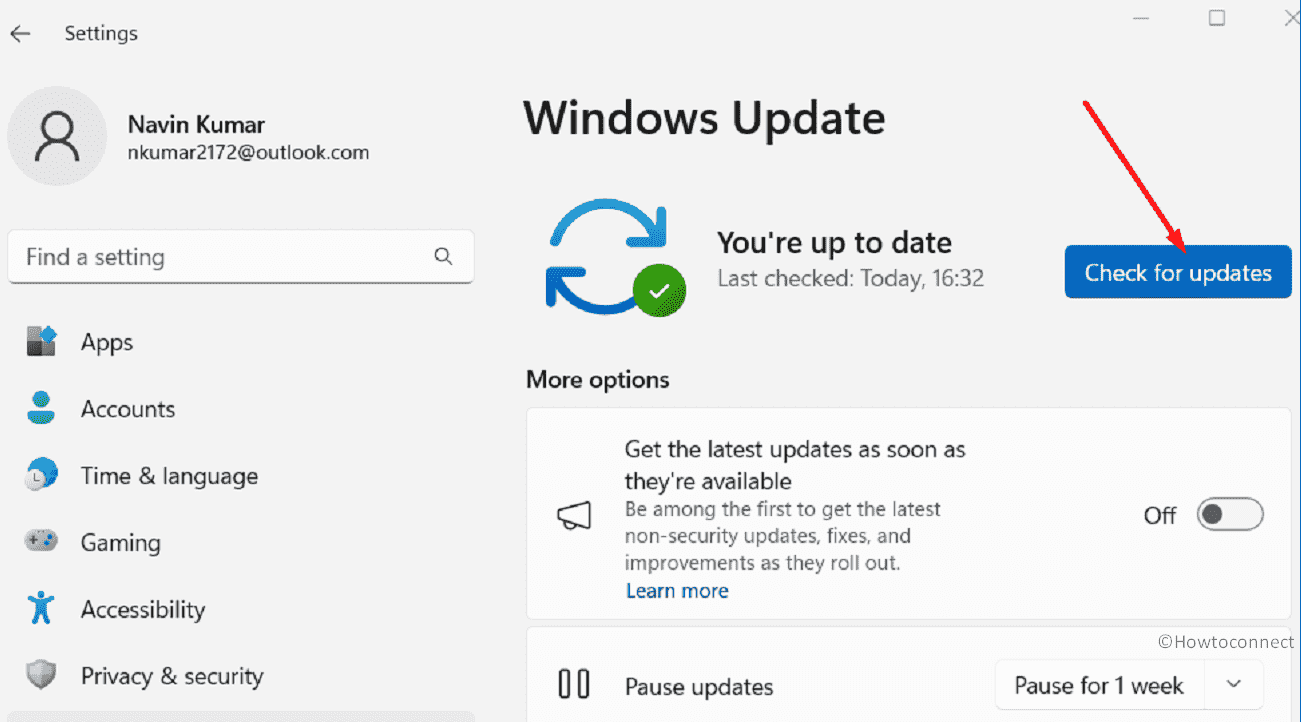Click the Navin Kumar account name
This screenshot has height=722, width=1301.
click(196, 125)
